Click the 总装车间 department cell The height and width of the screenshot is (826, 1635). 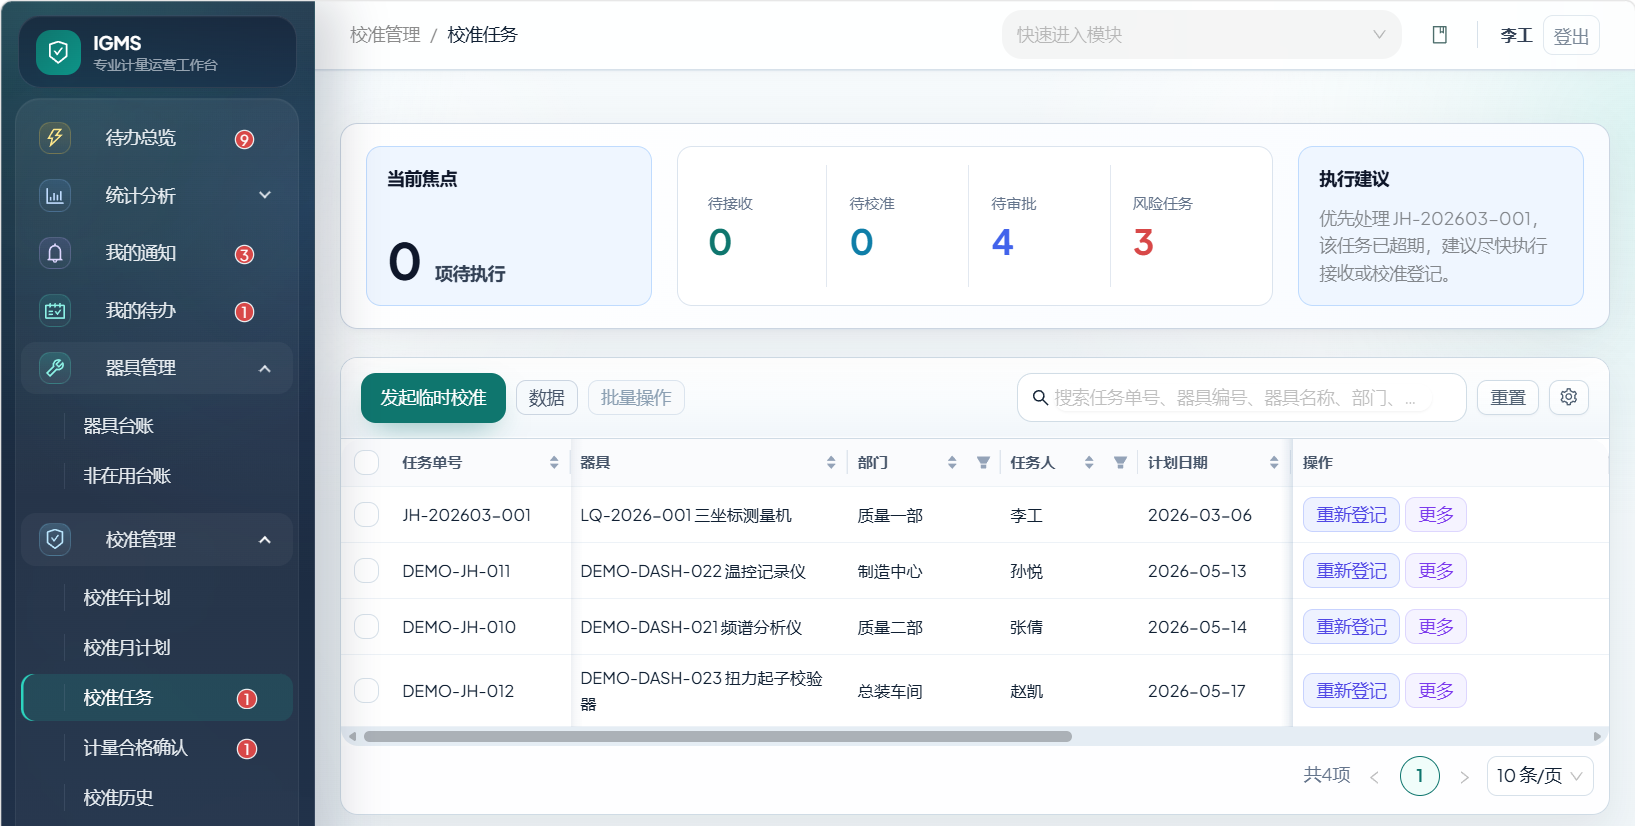[x=890, y=691]
